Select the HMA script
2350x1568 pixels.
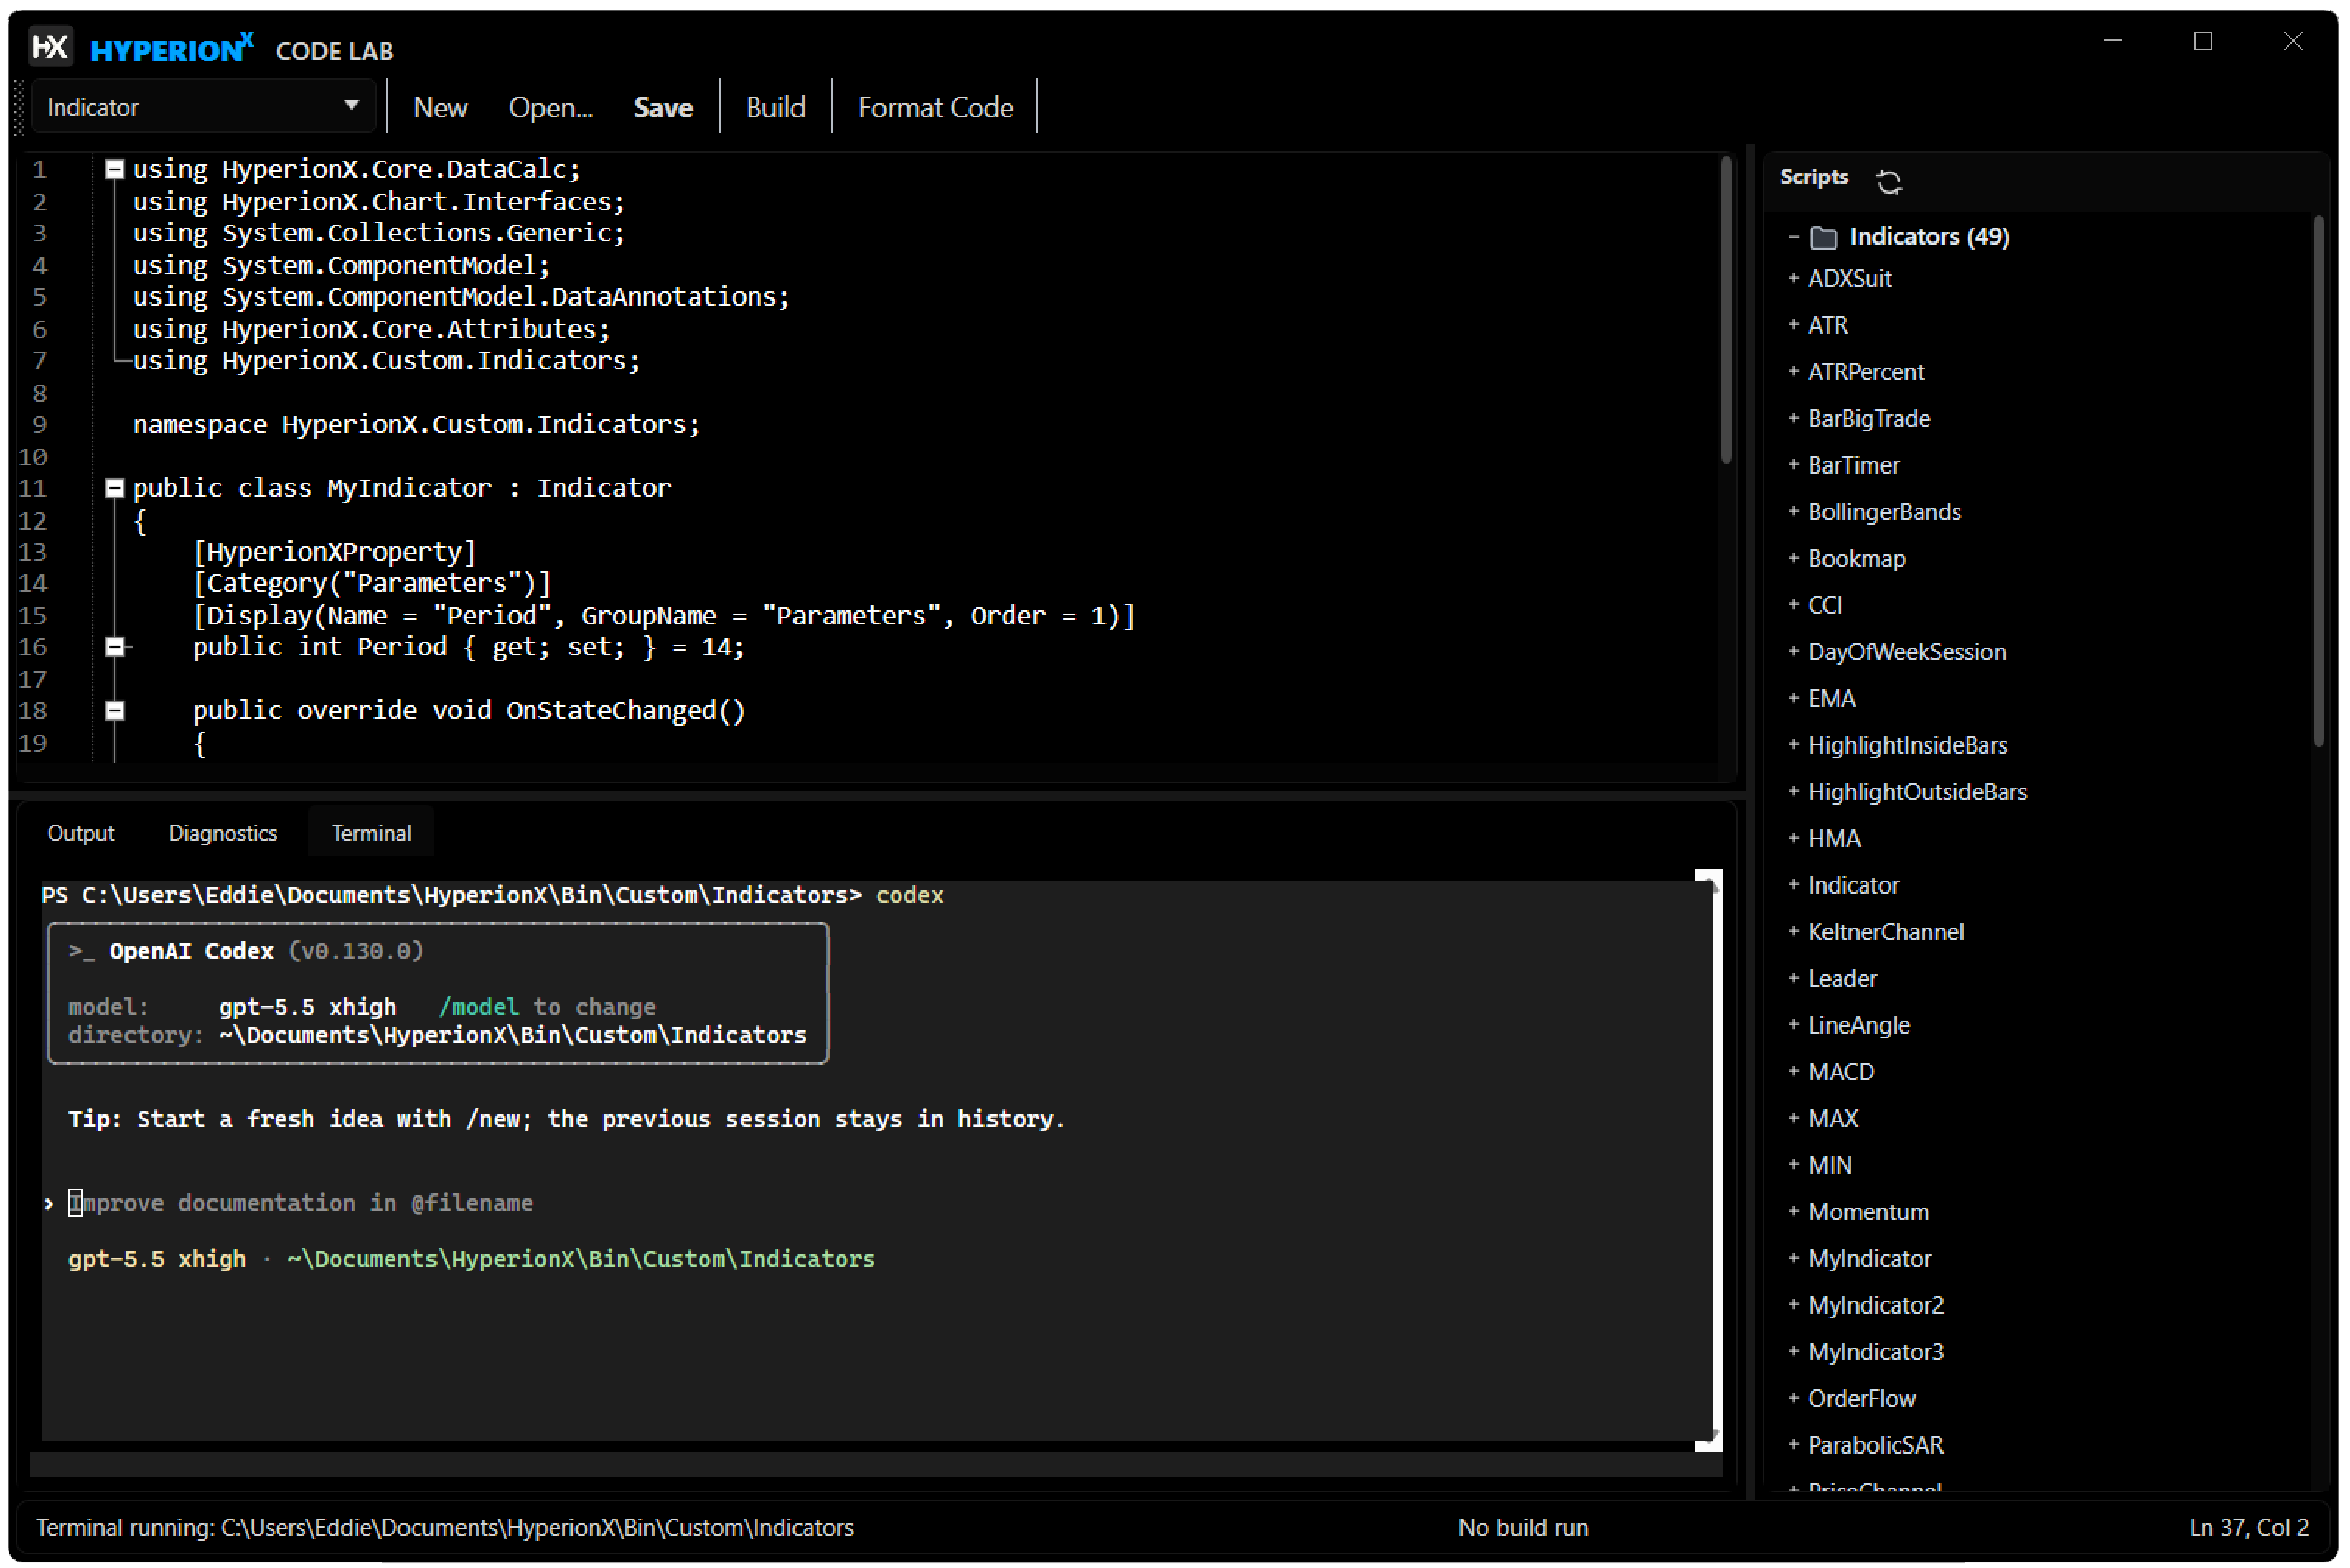pos(1834,838)
